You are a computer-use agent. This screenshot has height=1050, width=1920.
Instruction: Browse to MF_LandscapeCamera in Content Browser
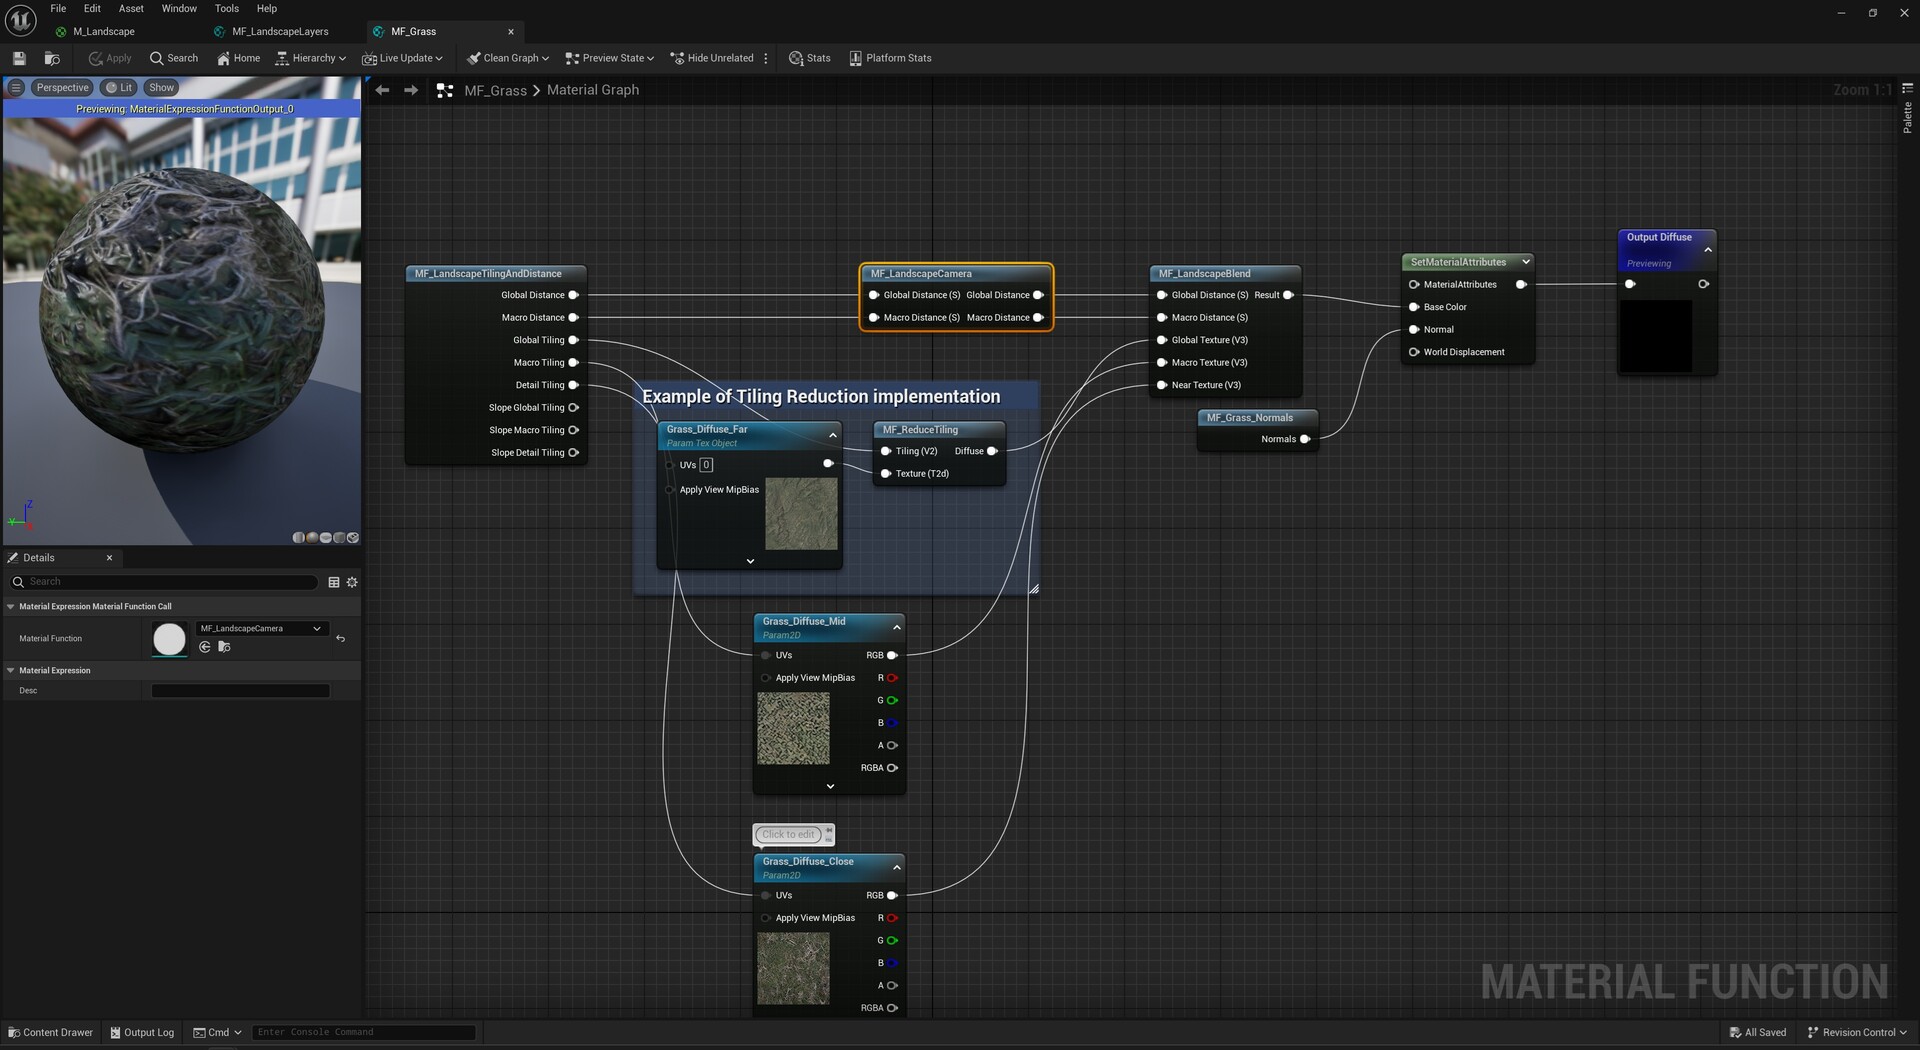pos(225,647)
